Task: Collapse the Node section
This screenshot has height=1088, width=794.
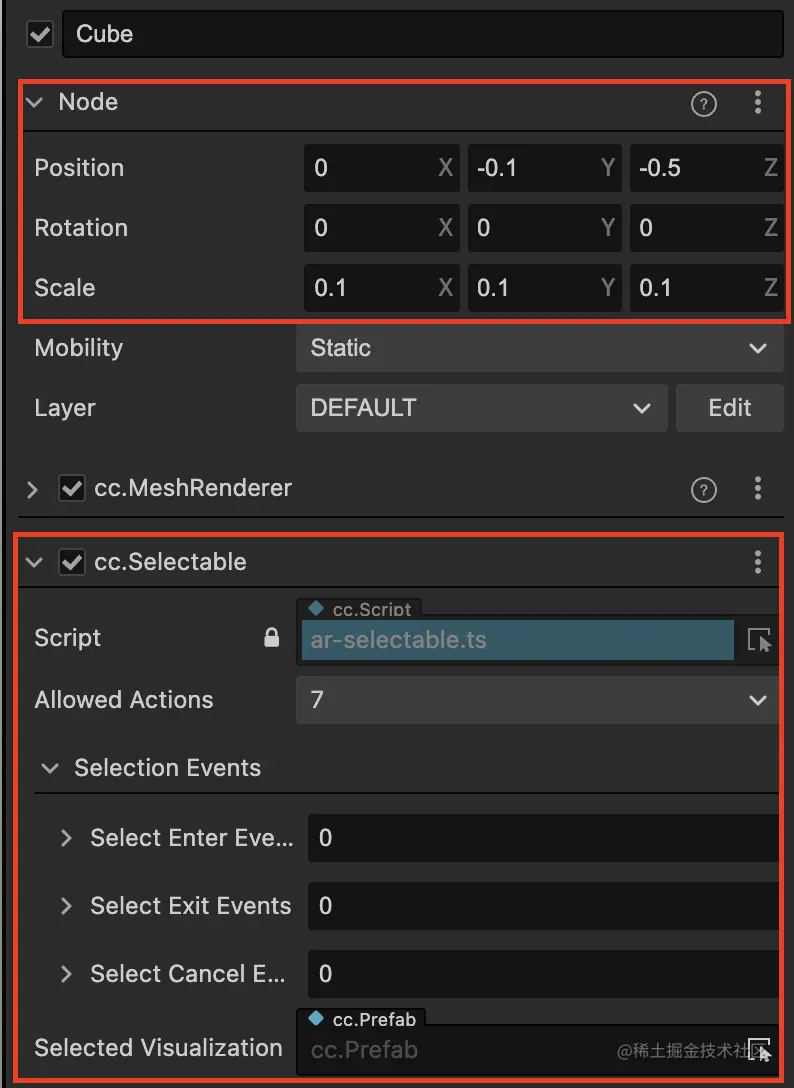Action: click(33, 103)
